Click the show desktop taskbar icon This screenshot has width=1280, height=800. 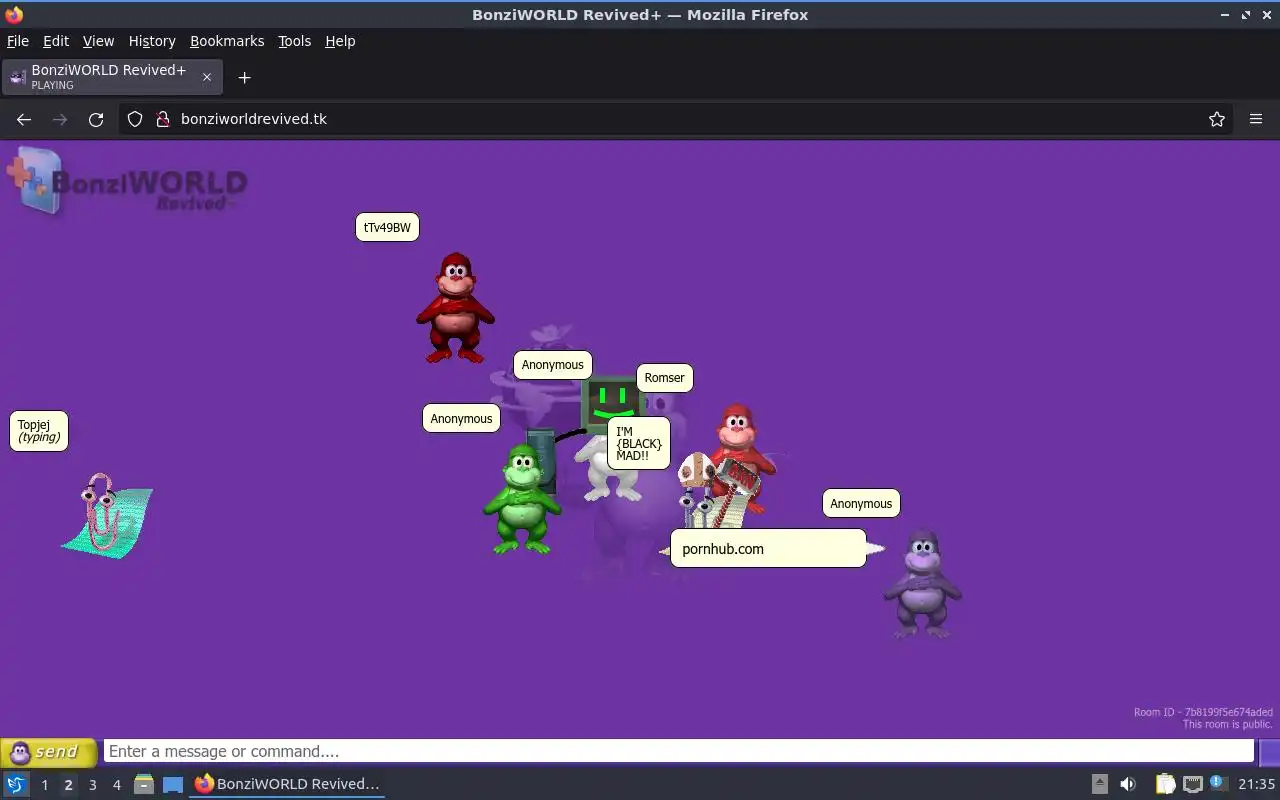pos(173,784)
